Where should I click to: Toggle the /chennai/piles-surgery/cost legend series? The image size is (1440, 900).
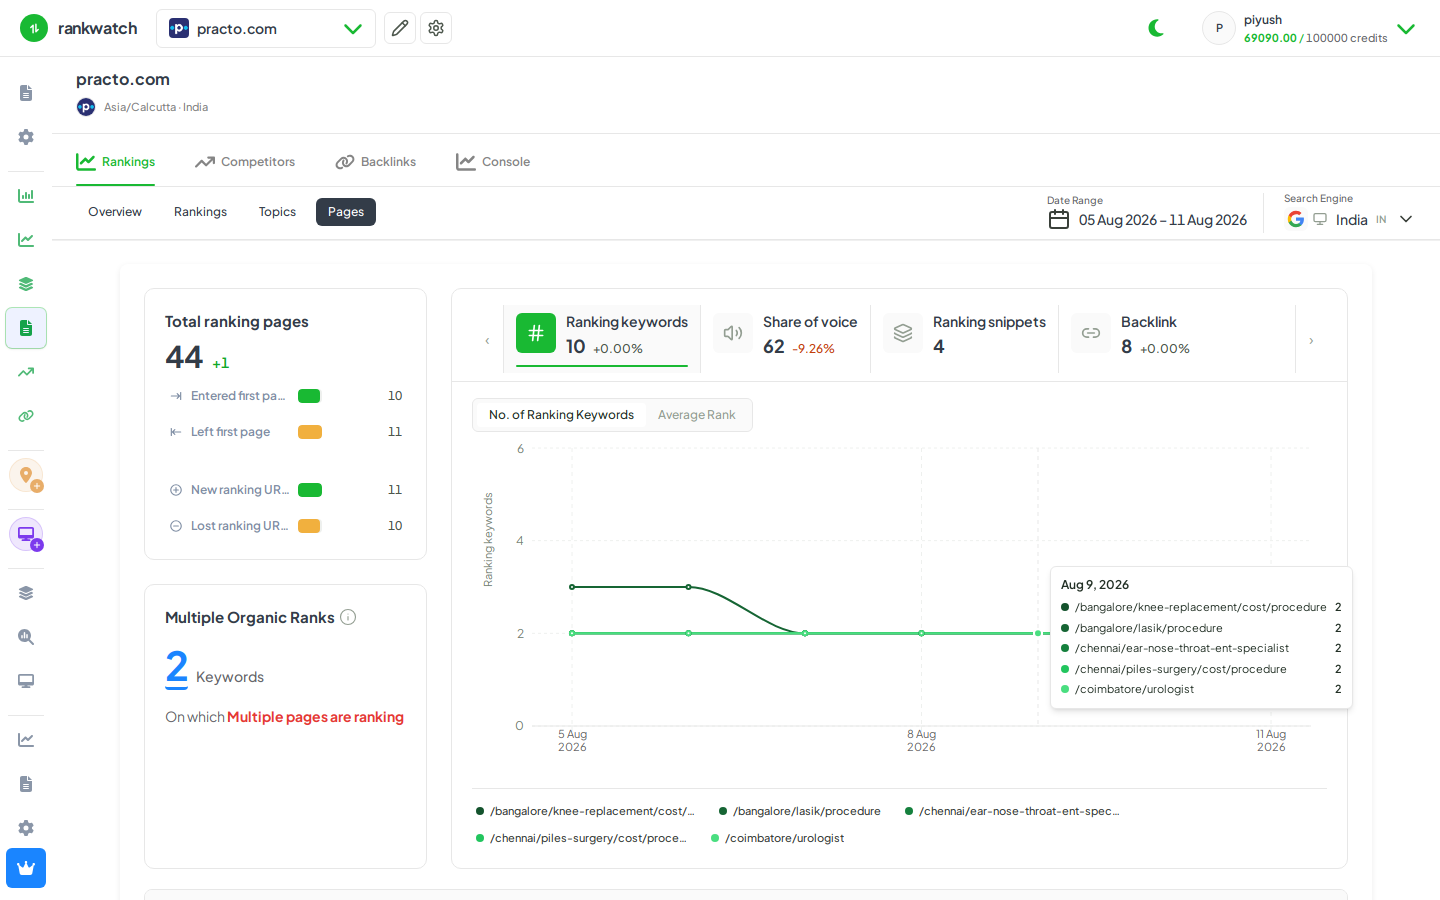pyautogui.click(x=581, y=838)
